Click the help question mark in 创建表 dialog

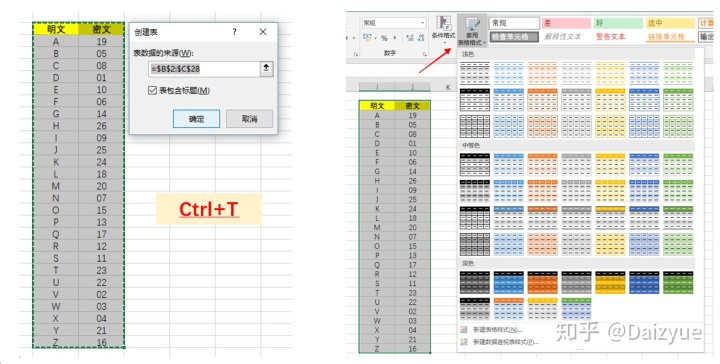pos(235,32)
